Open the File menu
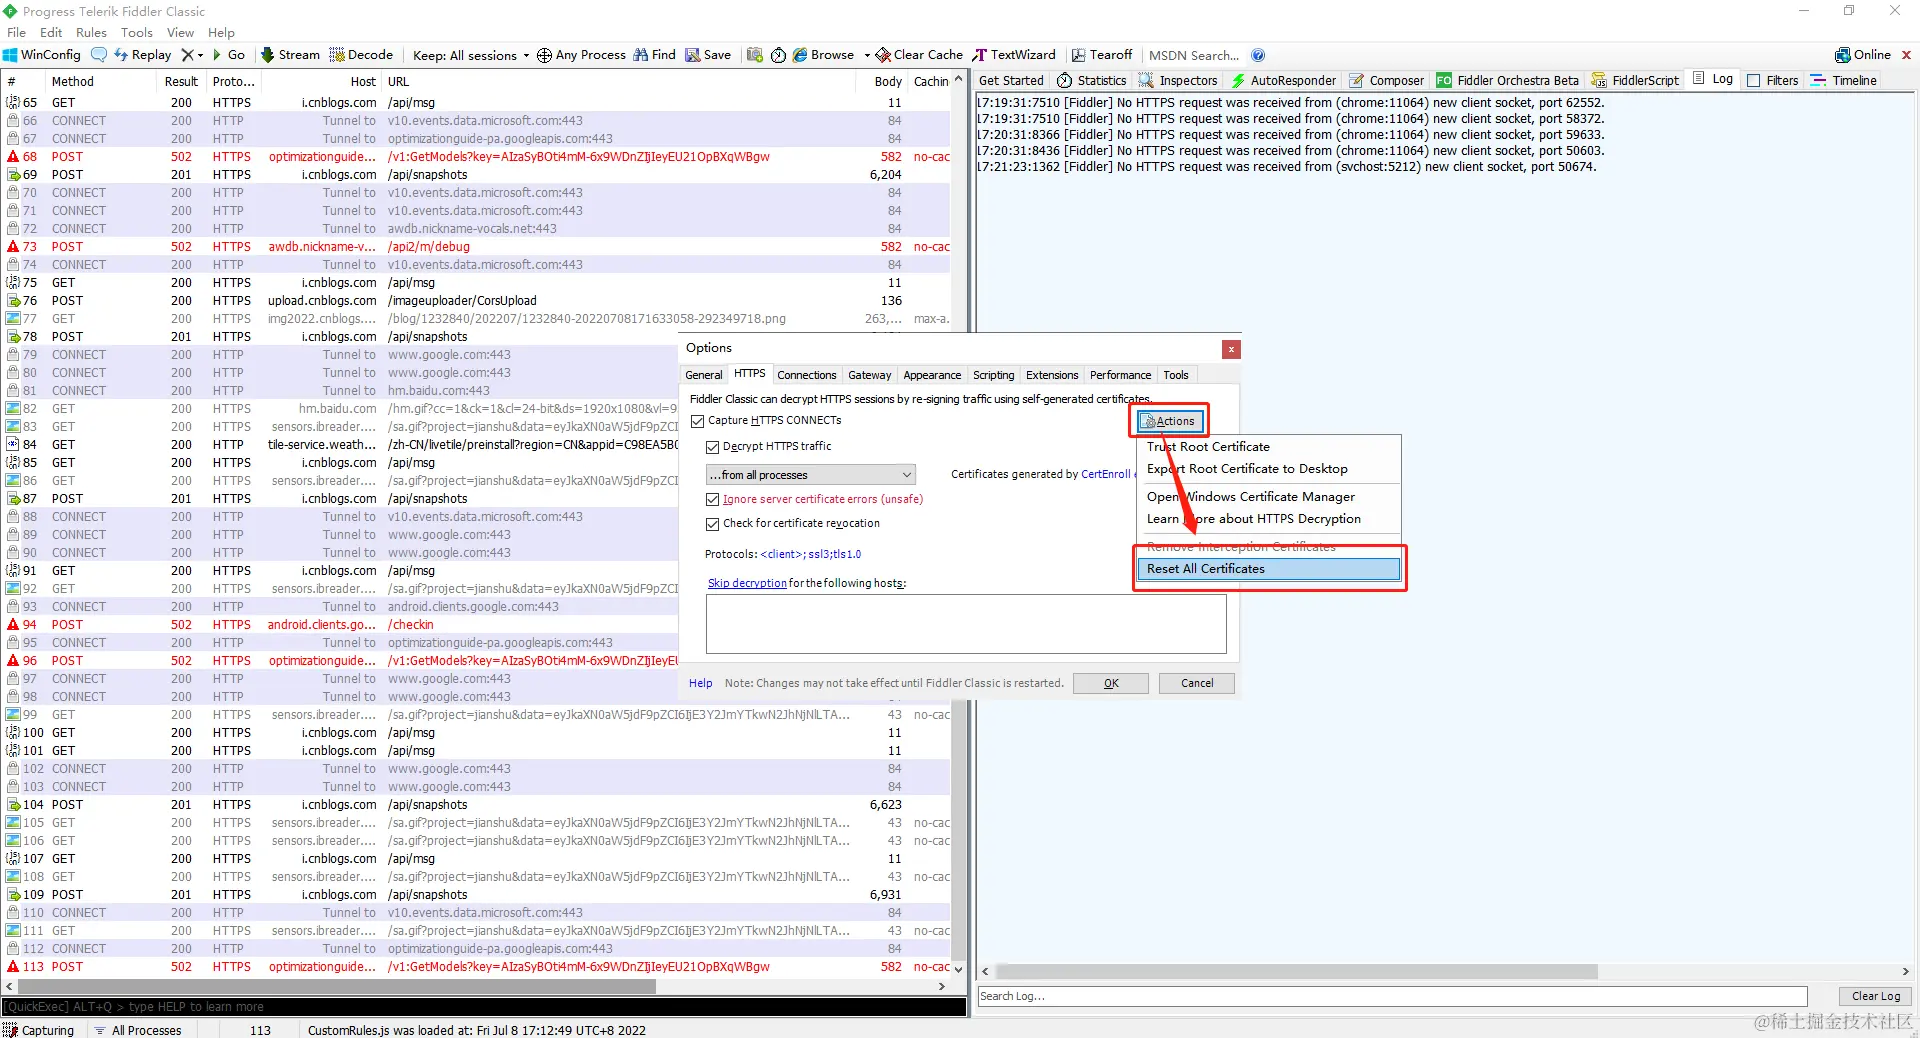1920x1038 pixels. coord(16,32)
